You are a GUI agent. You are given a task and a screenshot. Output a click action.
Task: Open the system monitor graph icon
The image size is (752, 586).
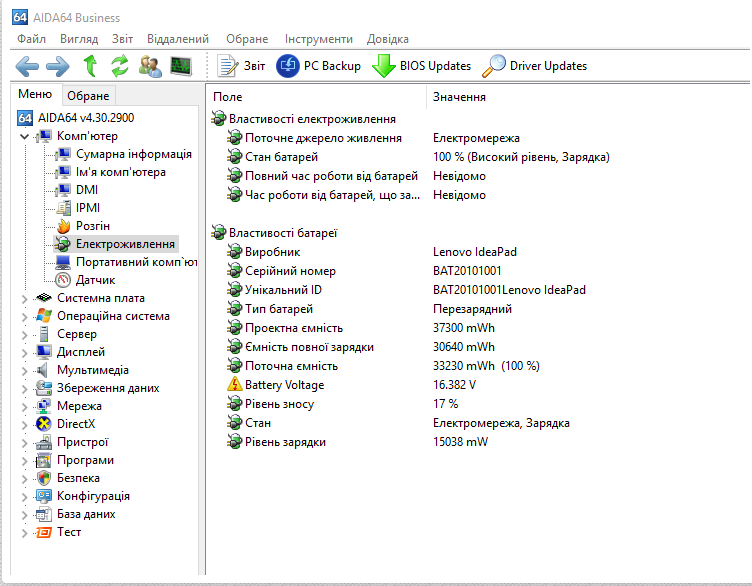[x=181, y=66]
